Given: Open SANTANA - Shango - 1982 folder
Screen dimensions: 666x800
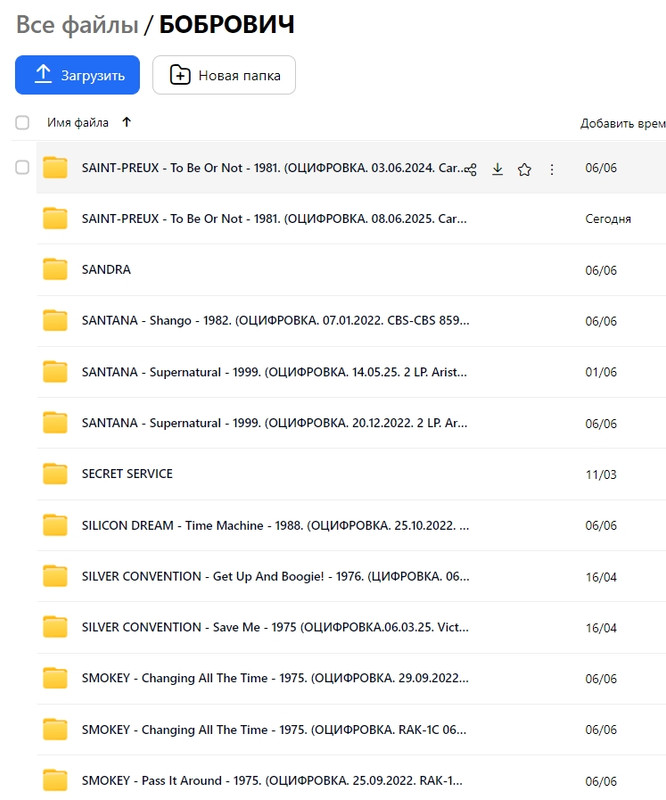Looking at the screenshot, I should point(276,320).
